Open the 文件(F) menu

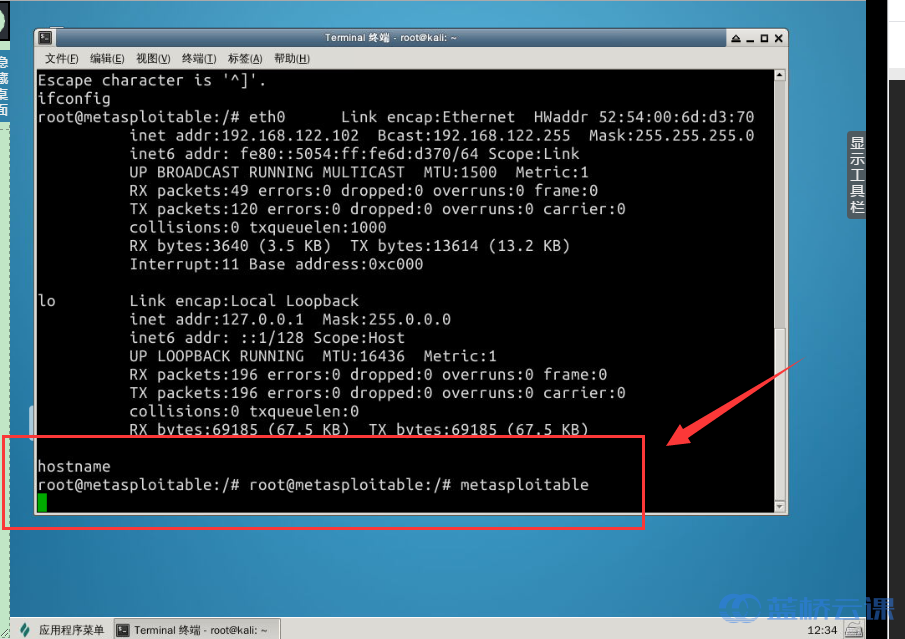pyautogui.click(x=61, y=59)
